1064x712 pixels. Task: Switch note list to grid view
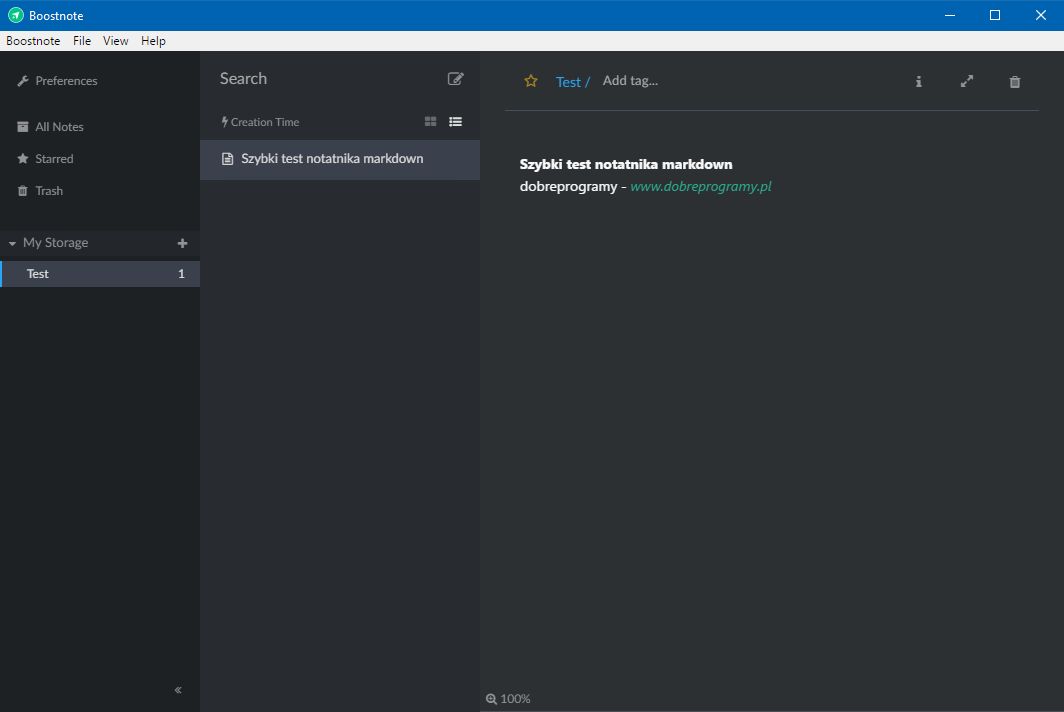click(430, 121)
